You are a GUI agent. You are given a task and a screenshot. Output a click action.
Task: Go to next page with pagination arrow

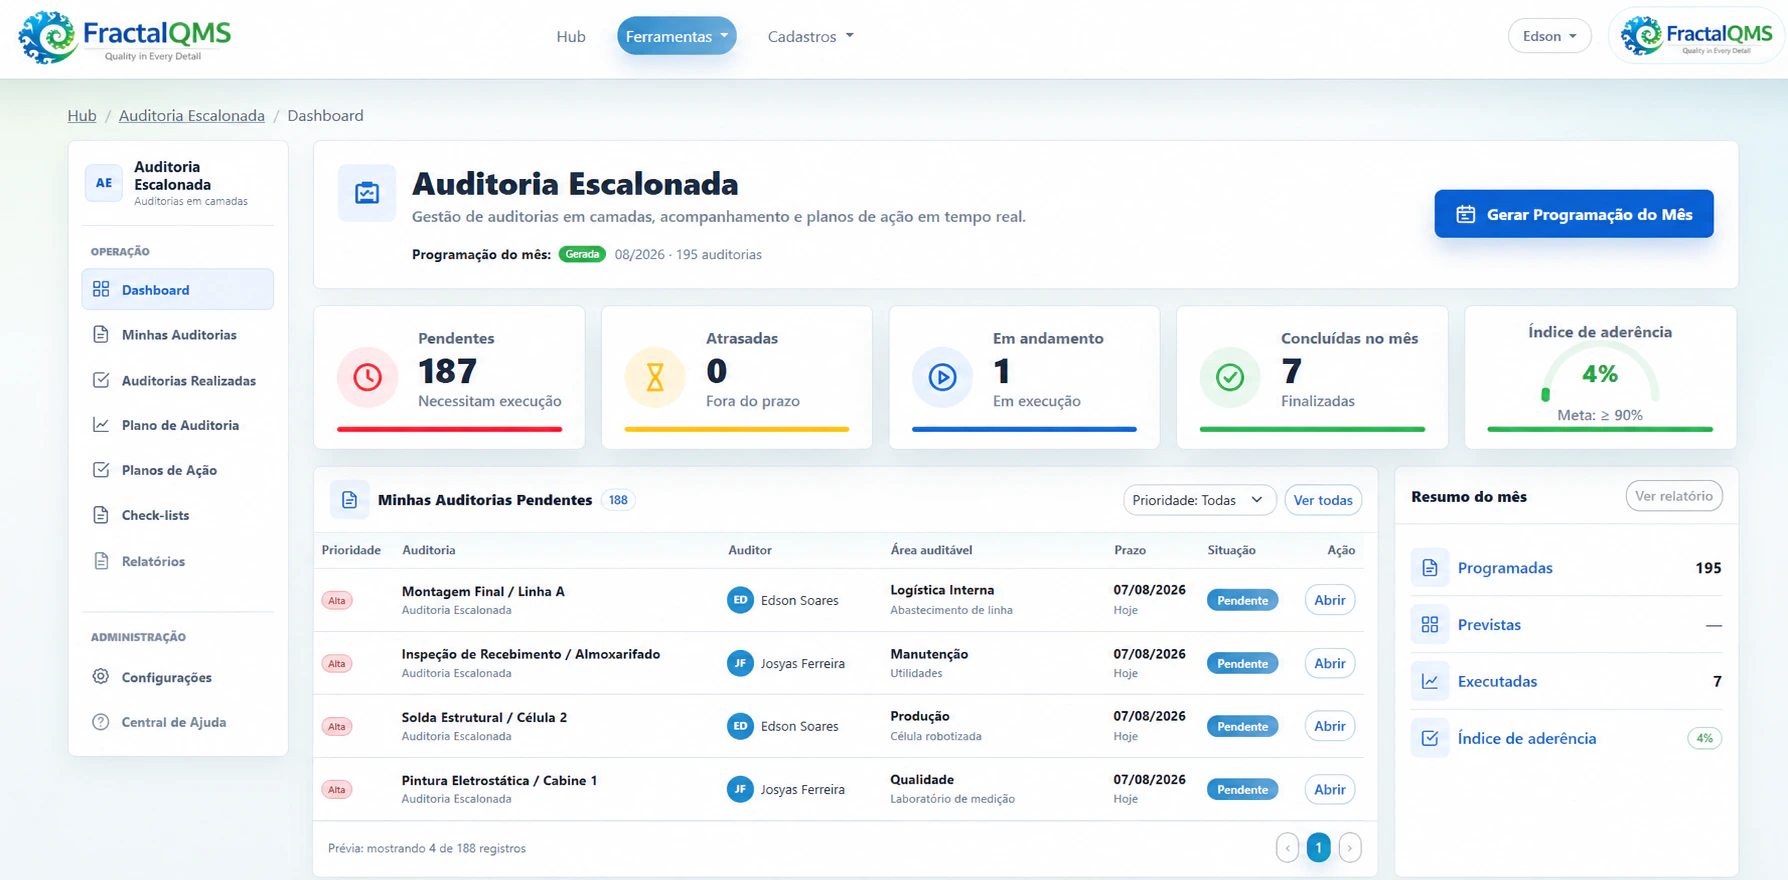pos(1349,848)
